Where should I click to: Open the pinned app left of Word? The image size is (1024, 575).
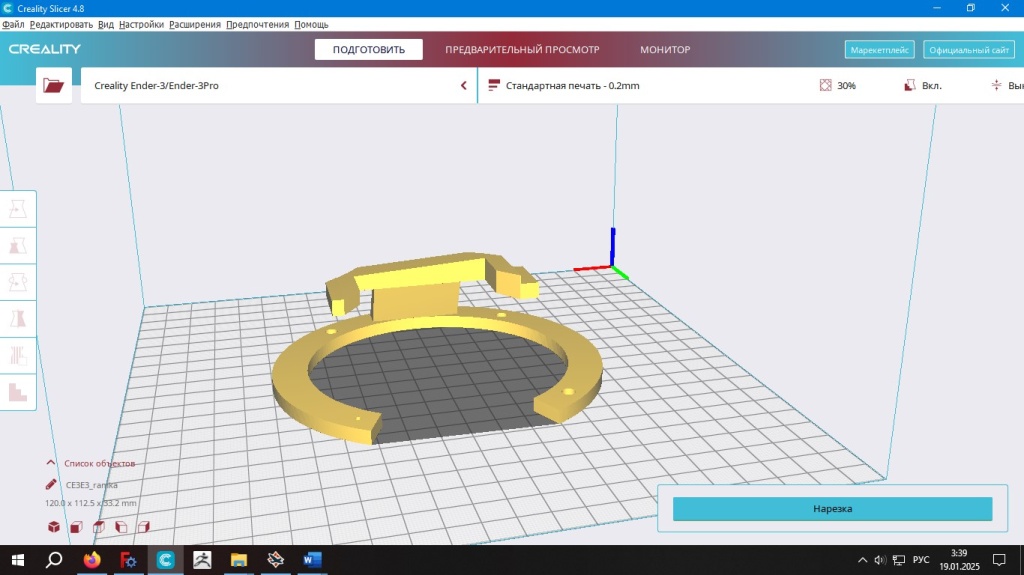click(276, 560)
